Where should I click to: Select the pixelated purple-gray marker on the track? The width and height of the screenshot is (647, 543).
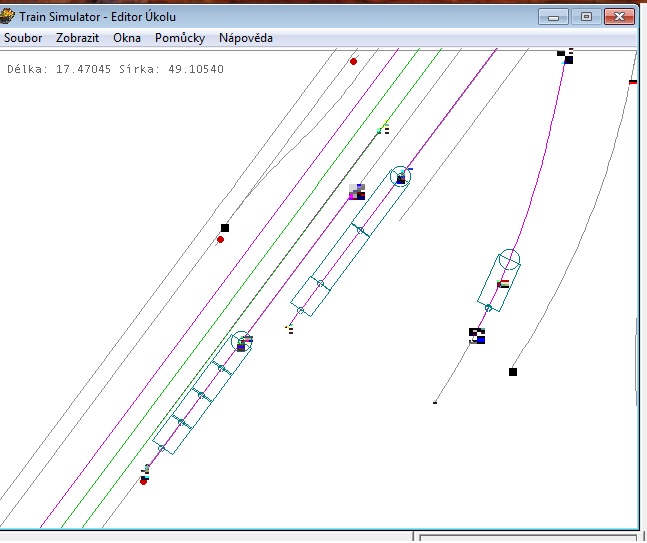[357, 191]
